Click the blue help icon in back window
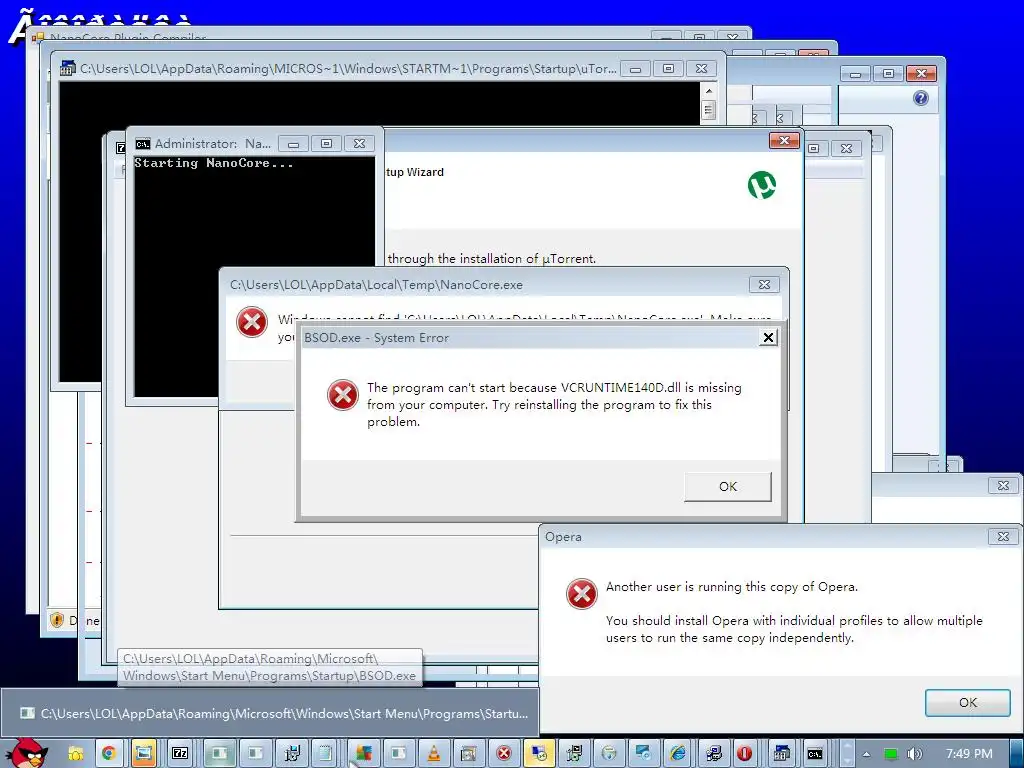 pos(921,98)
